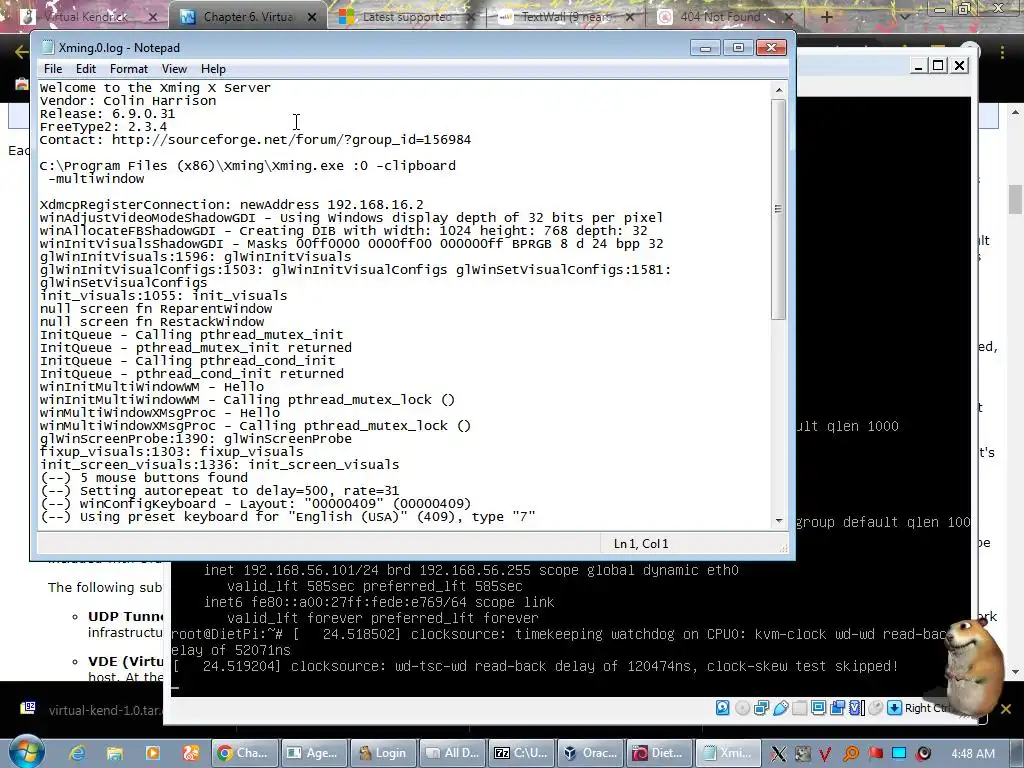Open the media player taskbar icon

(x=153, y=753)
